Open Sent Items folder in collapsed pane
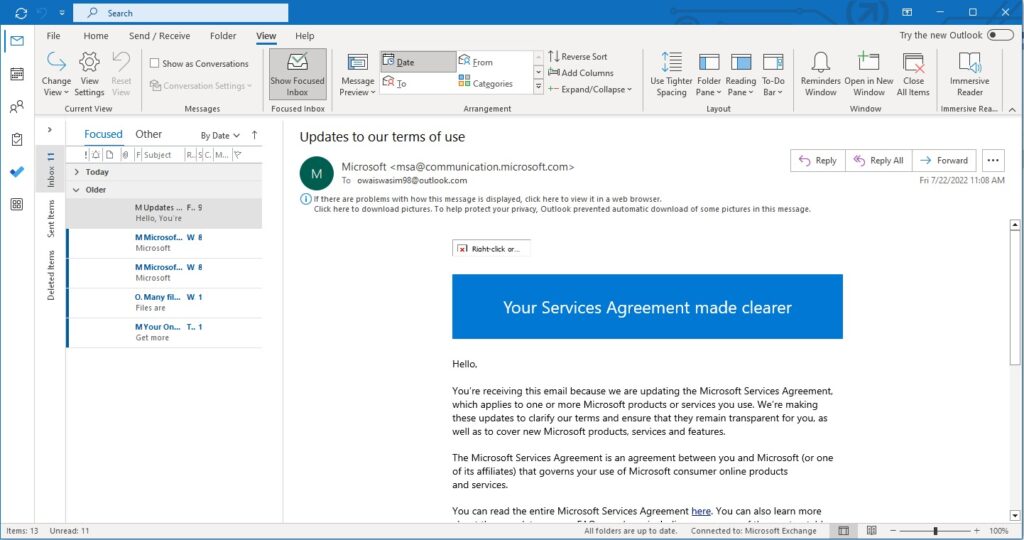The image size is (1024, 540). pos(51,219)
